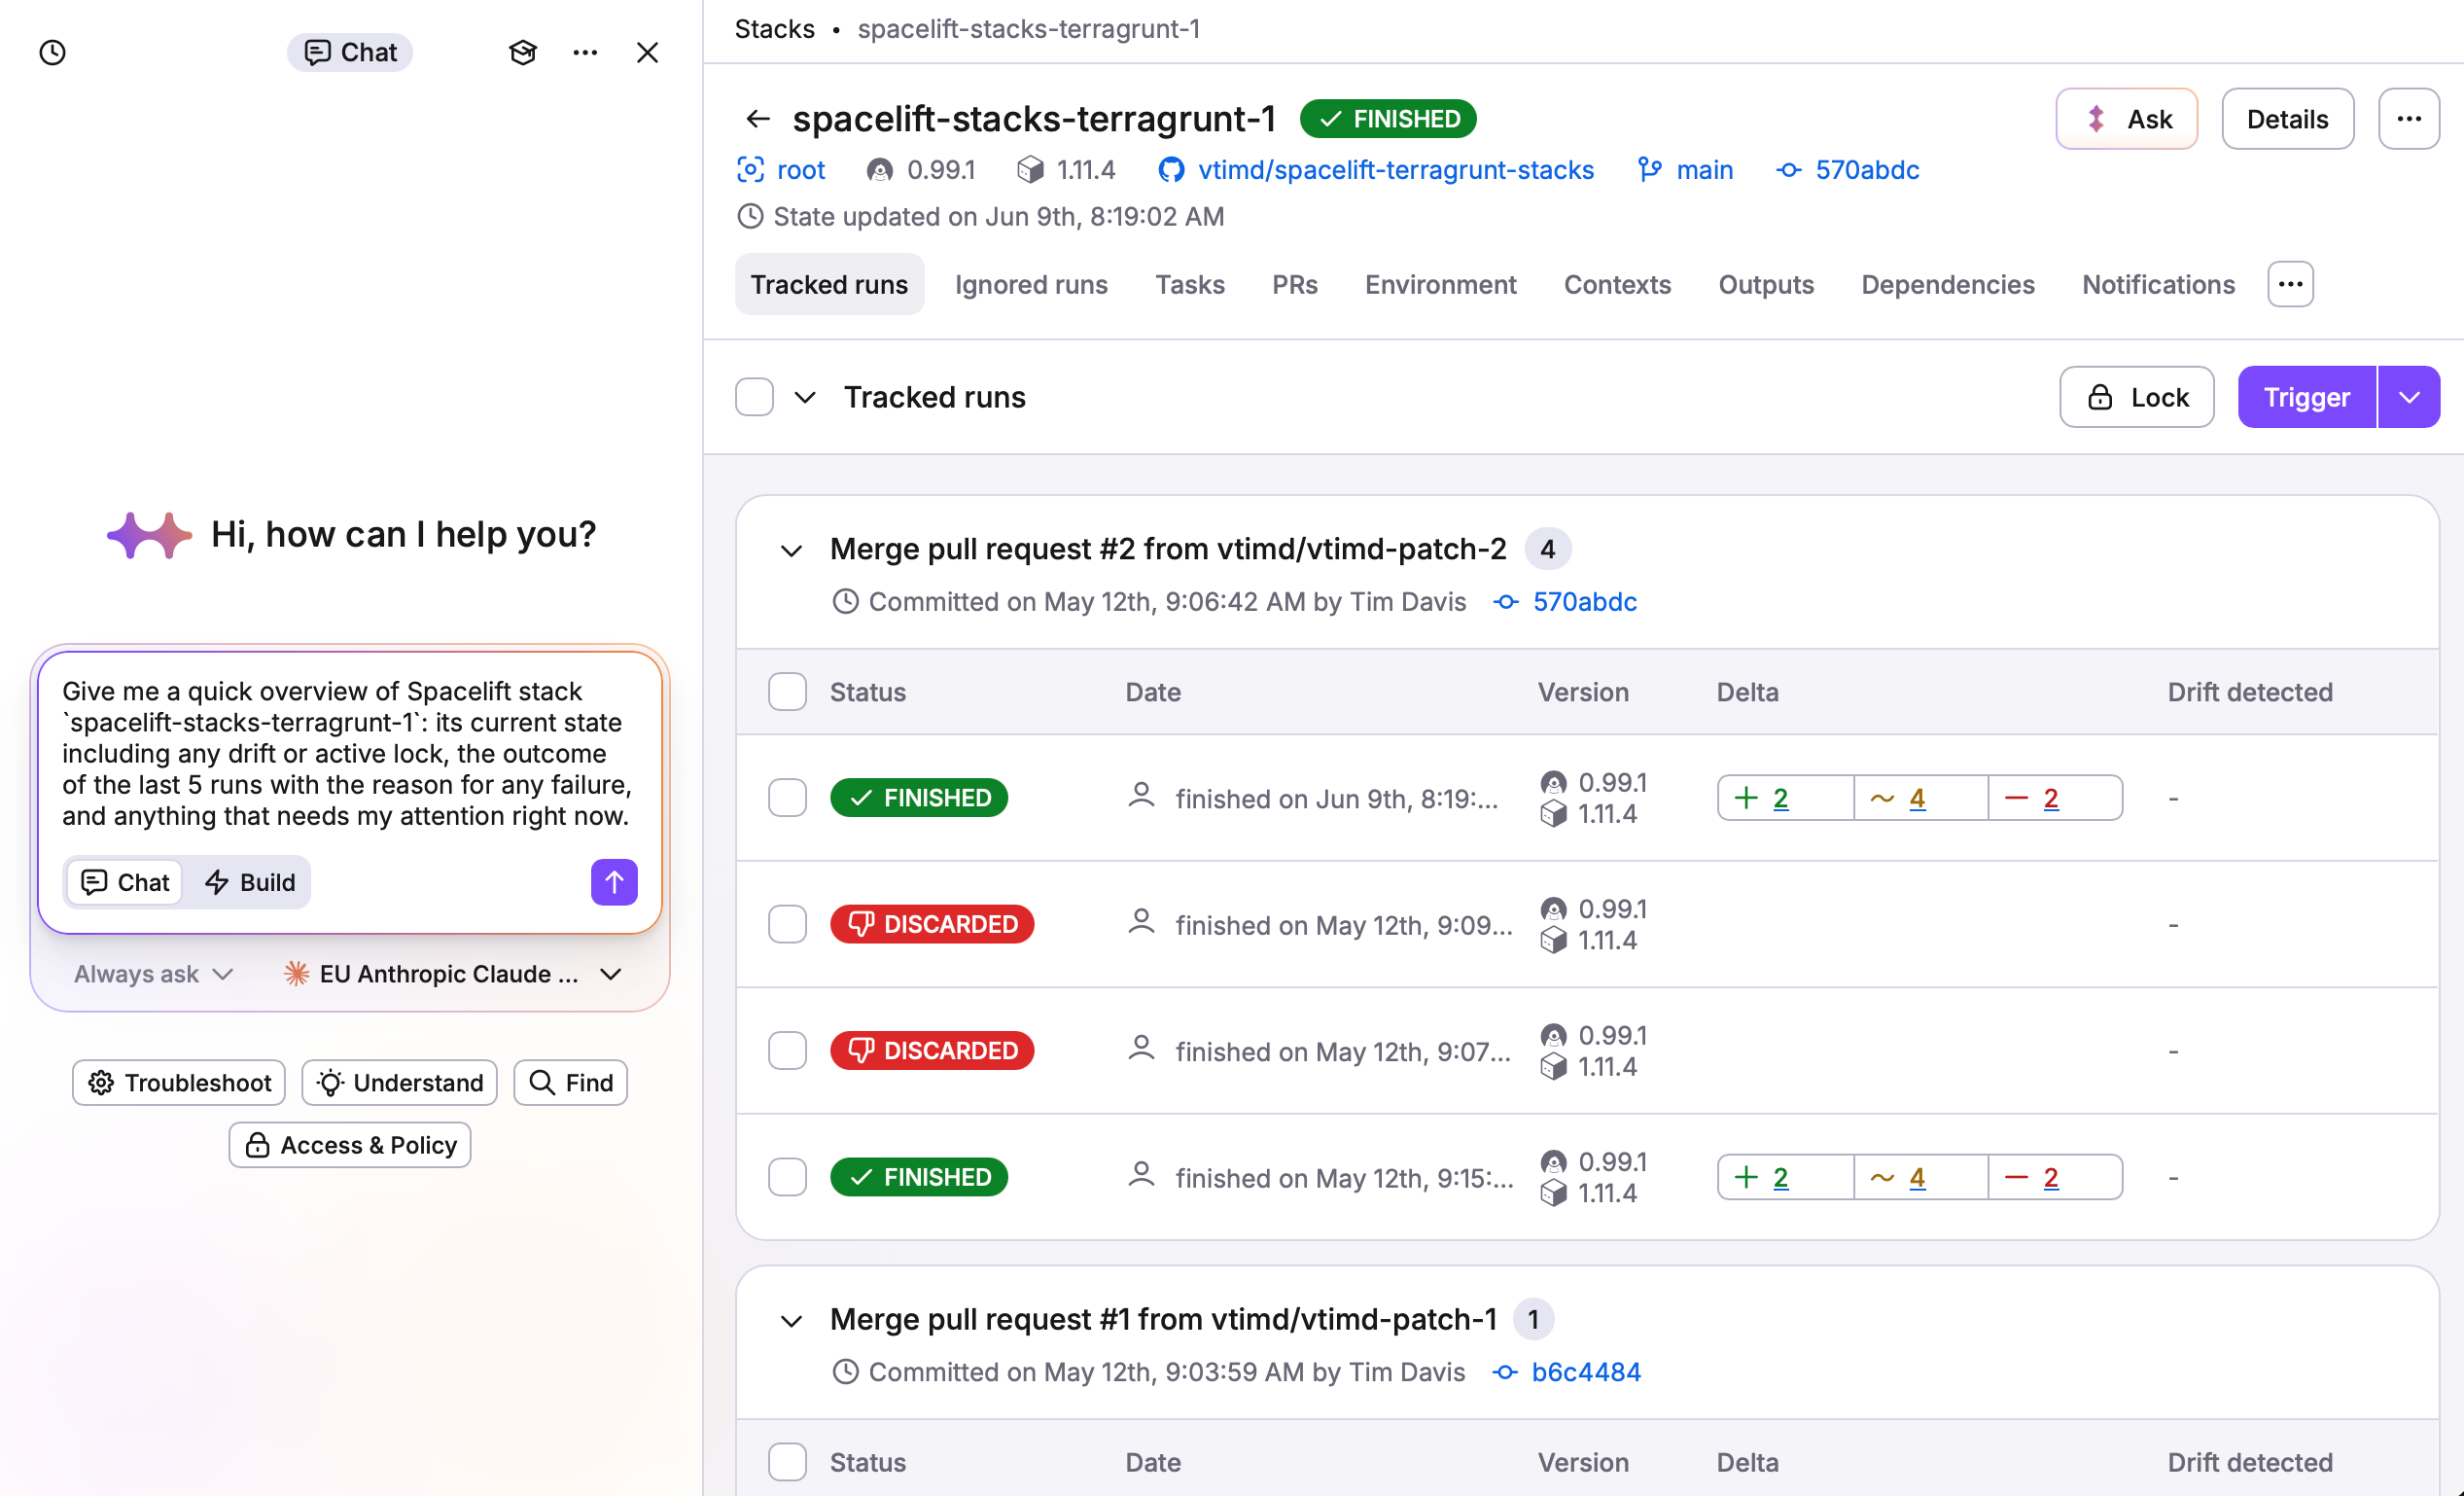Open FINISHED badge of May 12th 9:15 run
This screenshot has height=1496, width=2464.
click(x=919, y=1177)
